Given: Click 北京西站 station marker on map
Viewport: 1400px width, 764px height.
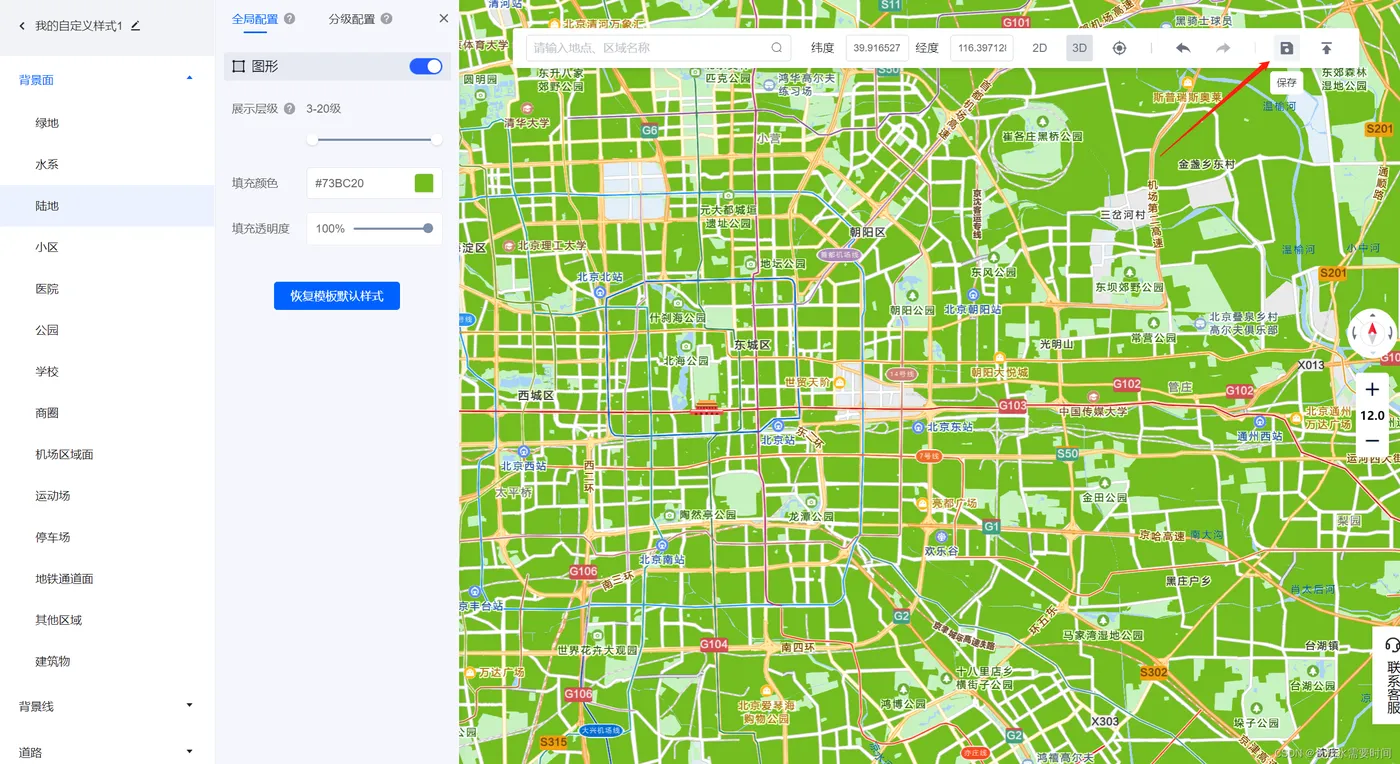Looking at the screenshot, I should pyautogui.click(x=523, y=452).
